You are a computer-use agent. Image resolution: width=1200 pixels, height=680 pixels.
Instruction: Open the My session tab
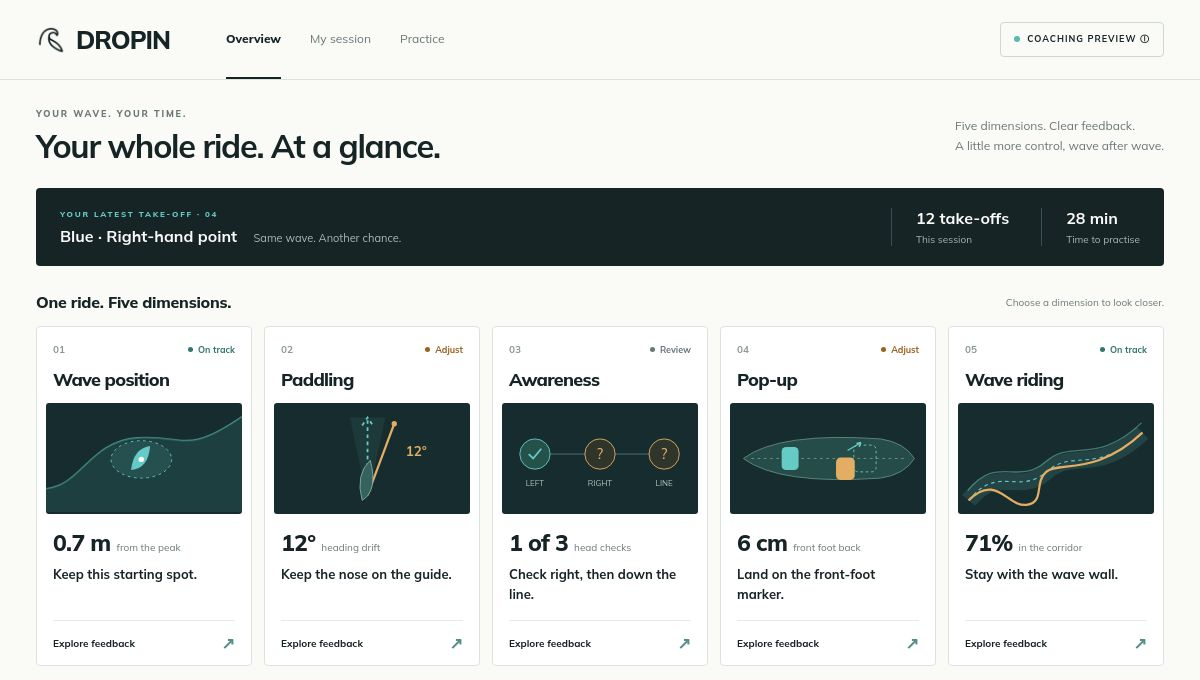340,39
